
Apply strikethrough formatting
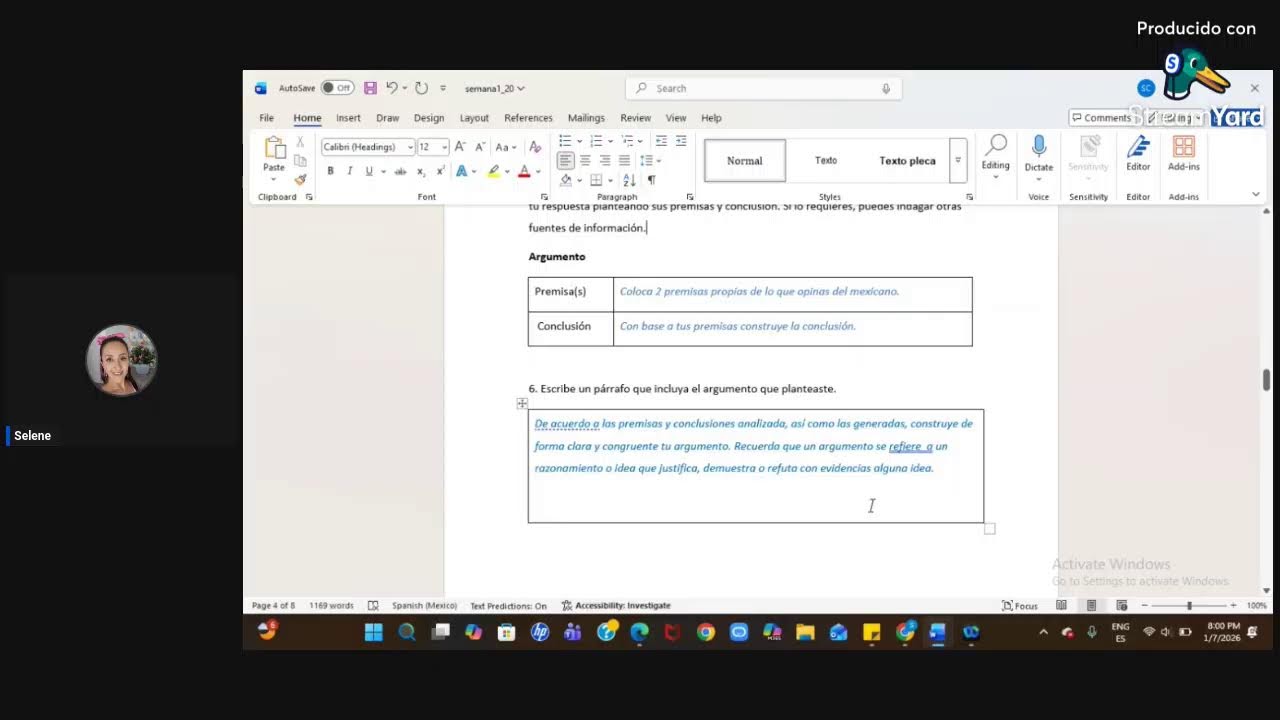(400, 172)
